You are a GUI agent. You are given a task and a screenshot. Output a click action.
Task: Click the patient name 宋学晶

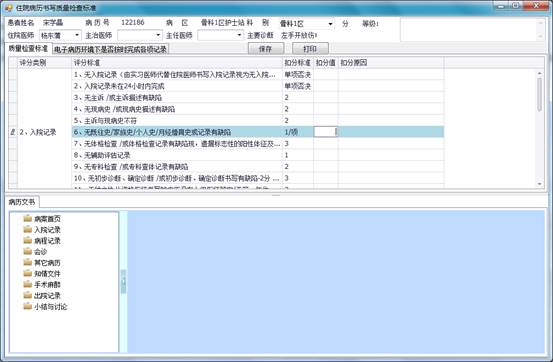(53, 23)
